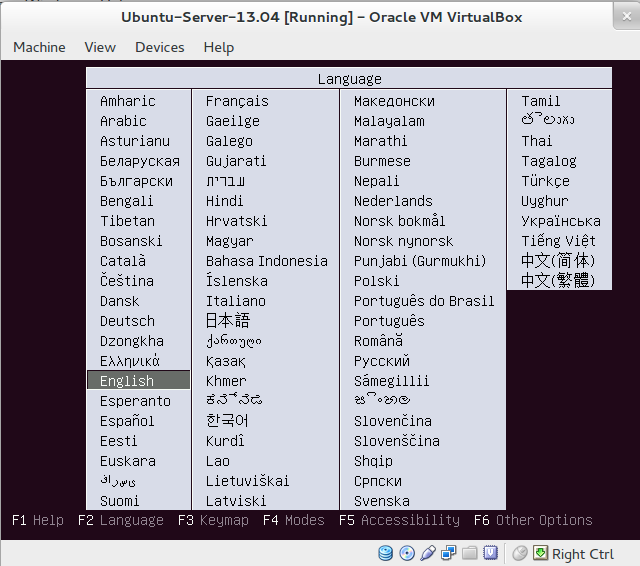Click F4 Modes option
640x566 pixels.
coord(293,520)
